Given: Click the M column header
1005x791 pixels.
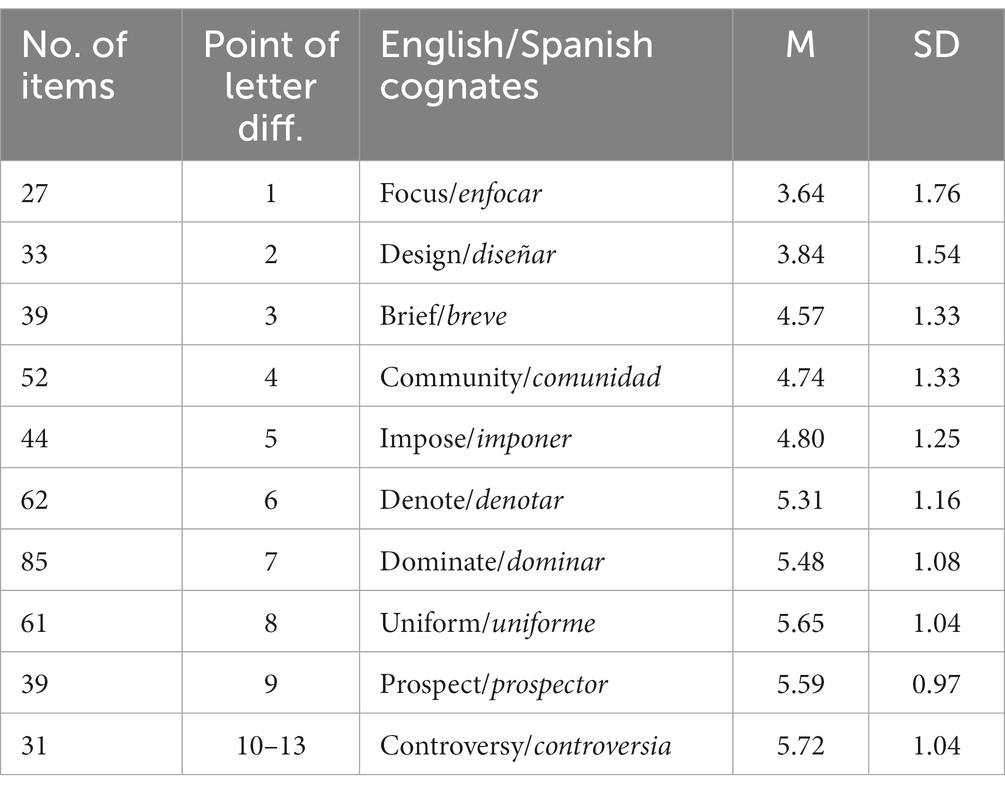Looking at the screenshot, I should (801, 45).
